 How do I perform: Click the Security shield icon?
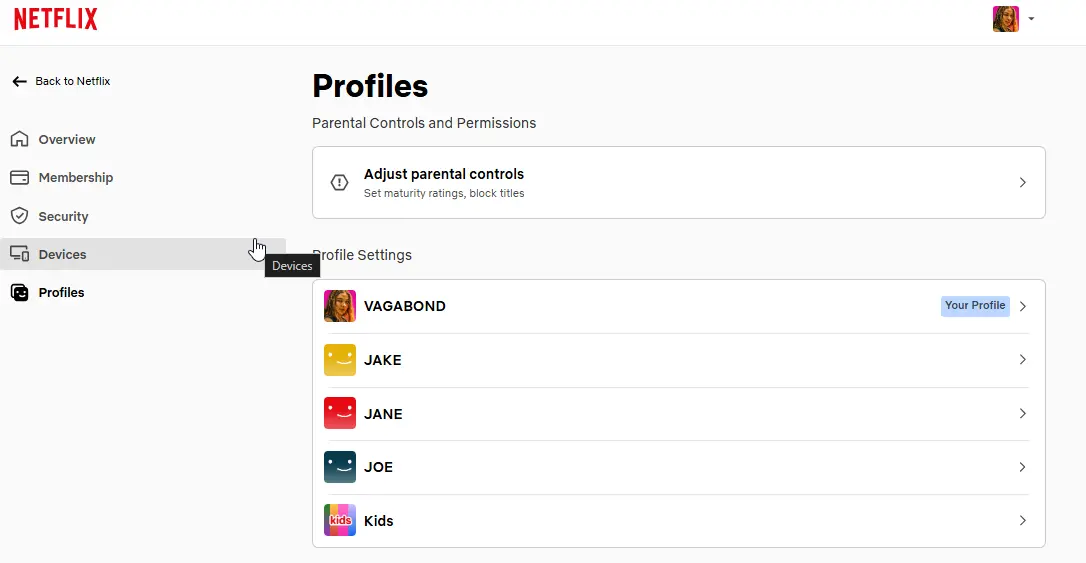[x=19, y=216]
